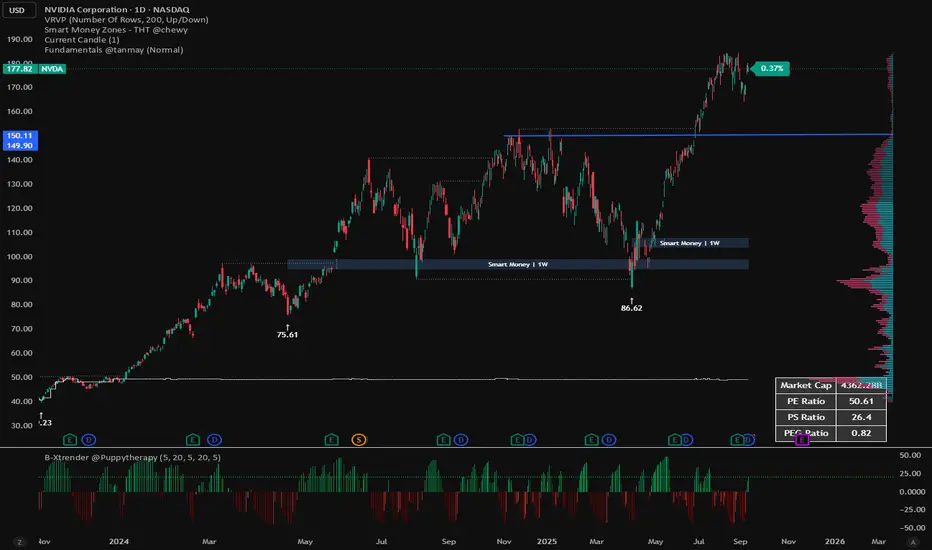This screenshot has width=932, height=550.
Task: Click the dividend D marker near September 2024
Action: coord(461,440)
